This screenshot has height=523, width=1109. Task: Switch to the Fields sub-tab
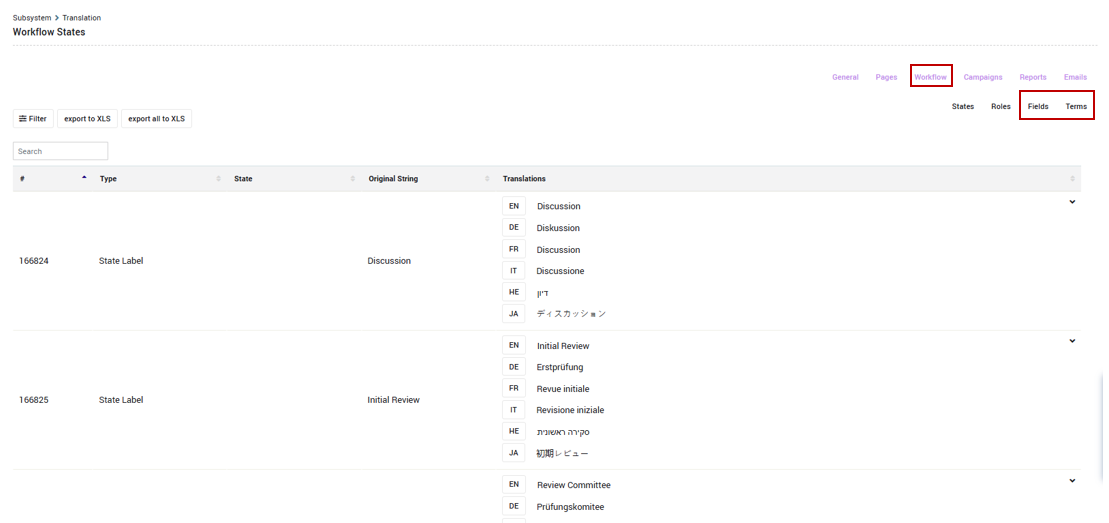tap(1038, 106)
